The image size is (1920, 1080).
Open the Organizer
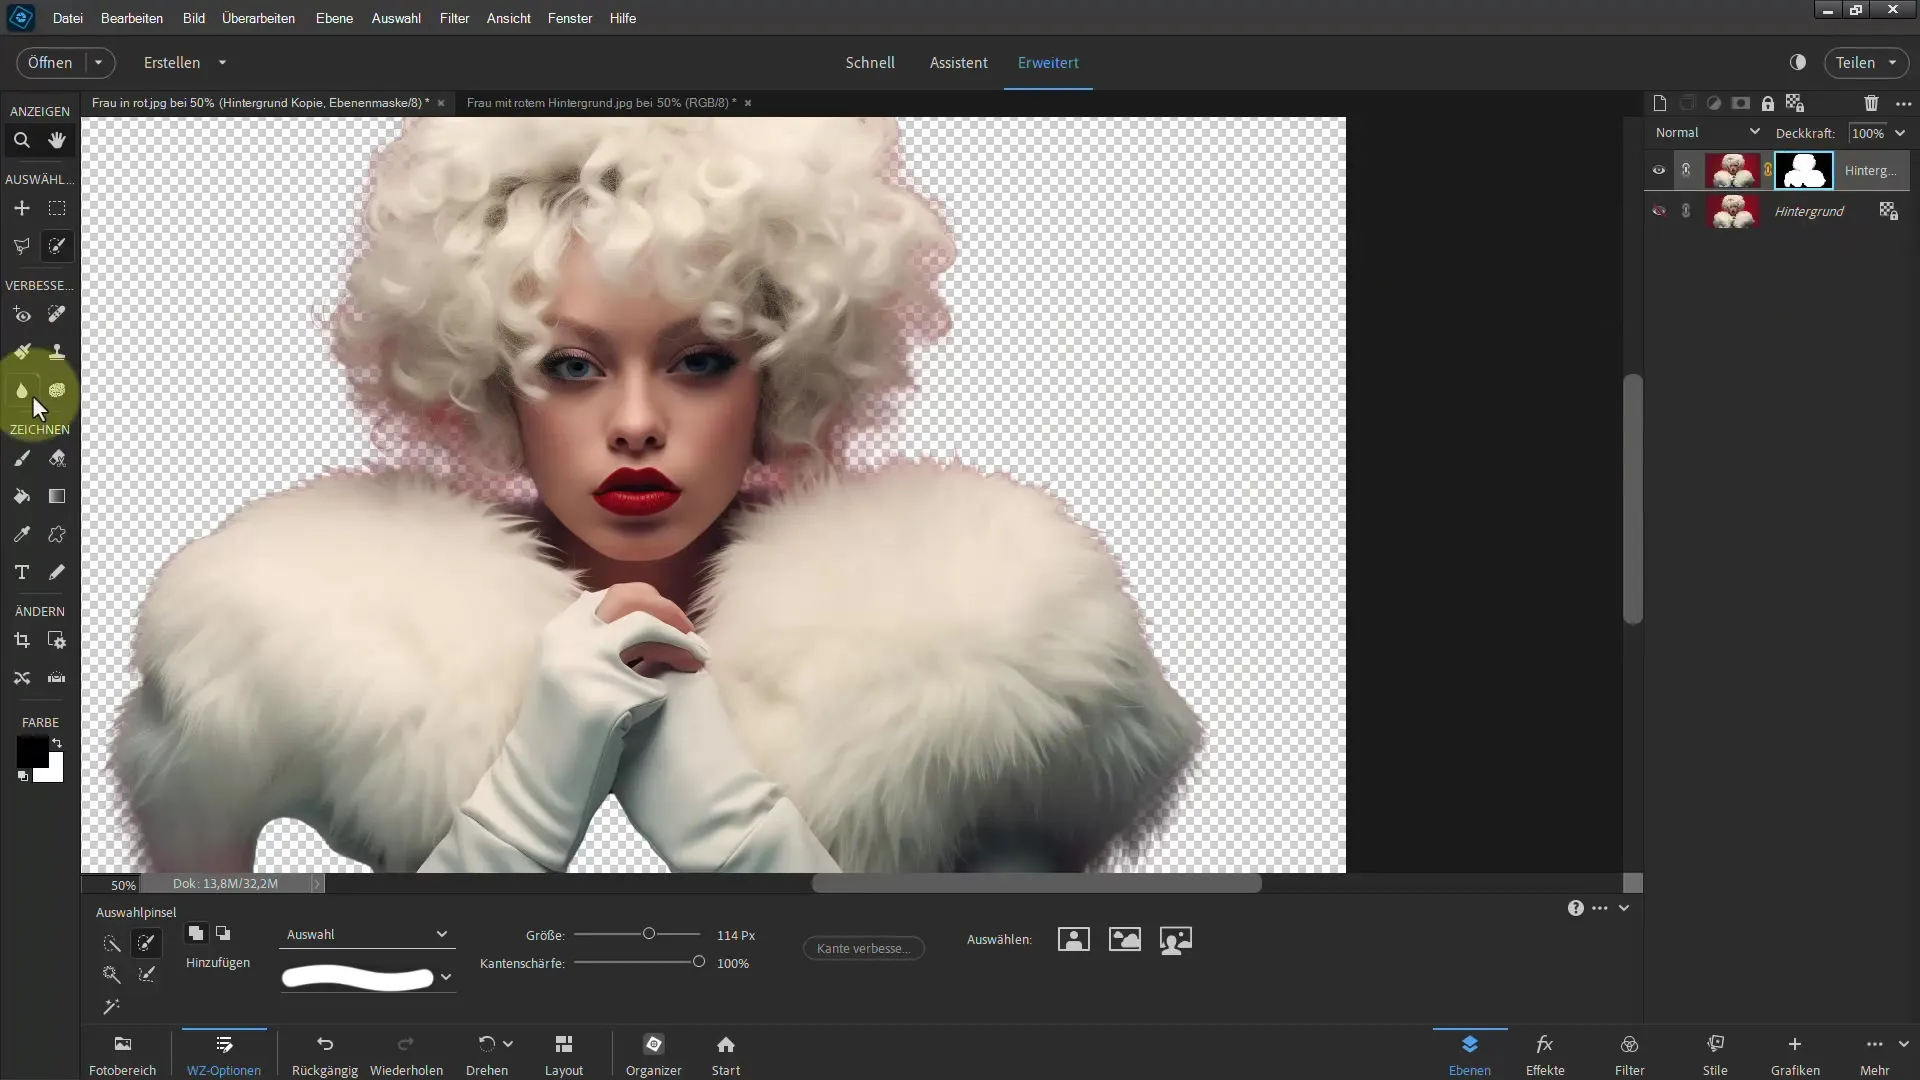653,1055
